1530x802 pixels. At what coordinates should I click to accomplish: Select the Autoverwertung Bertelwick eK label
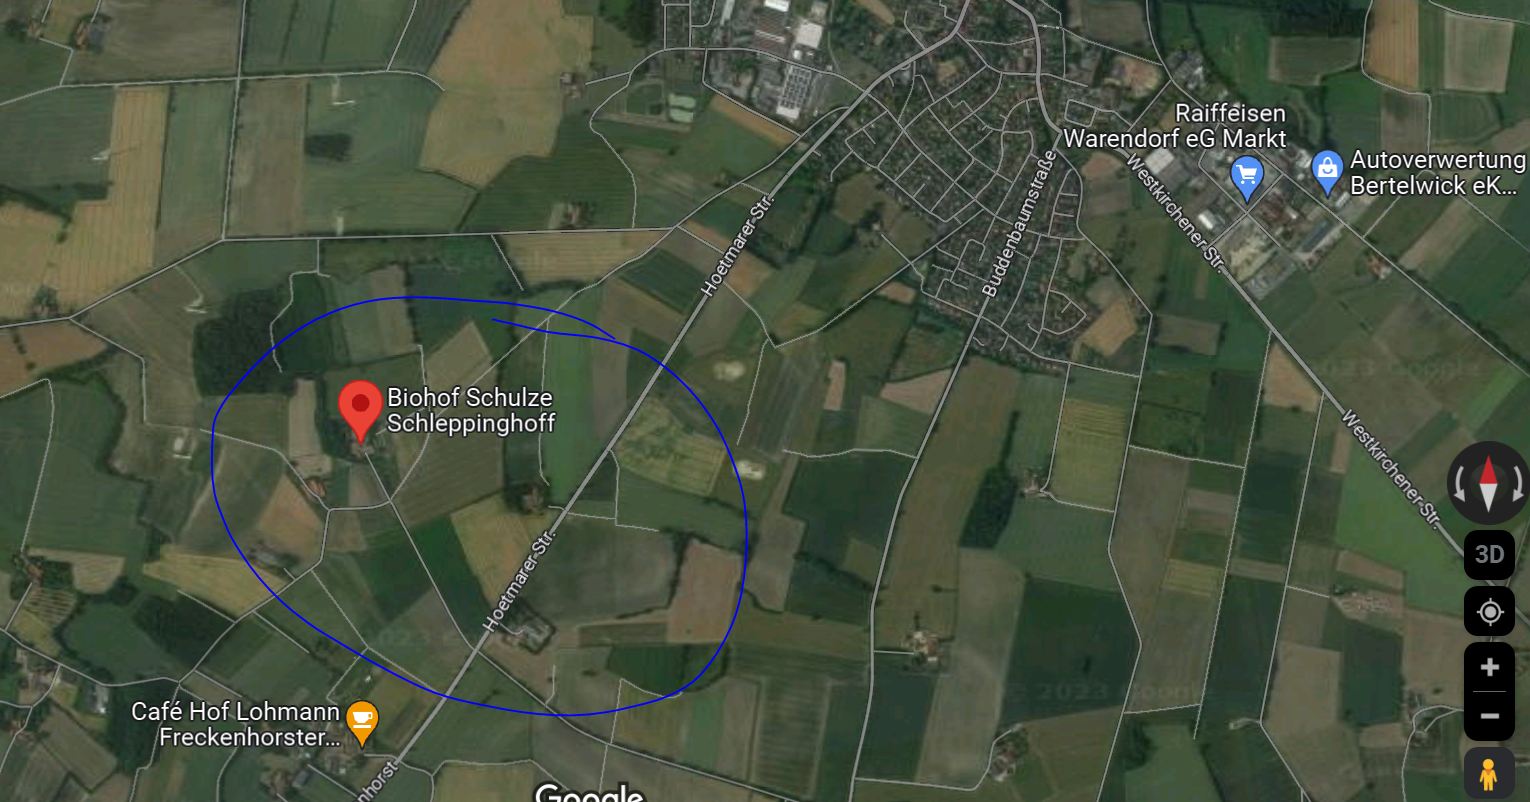[1437, 173]
